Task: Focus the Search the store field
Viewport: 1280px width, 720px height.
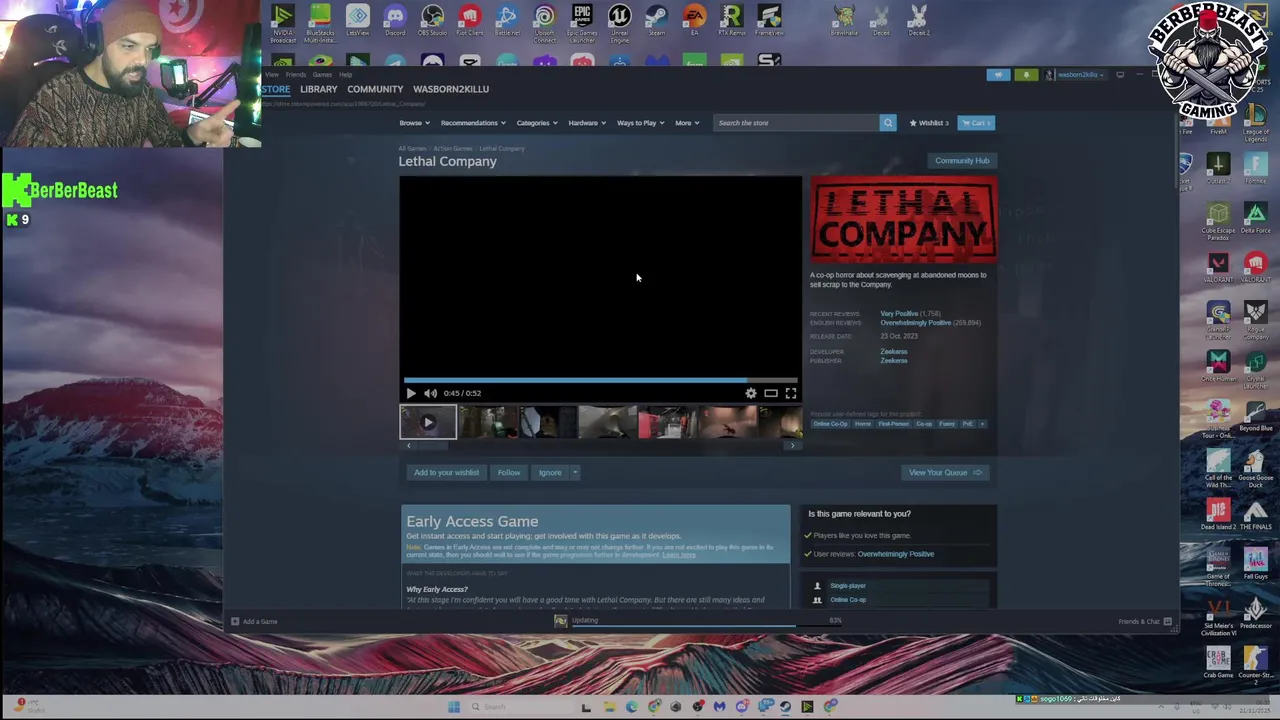Action: (x=796, y=123)
